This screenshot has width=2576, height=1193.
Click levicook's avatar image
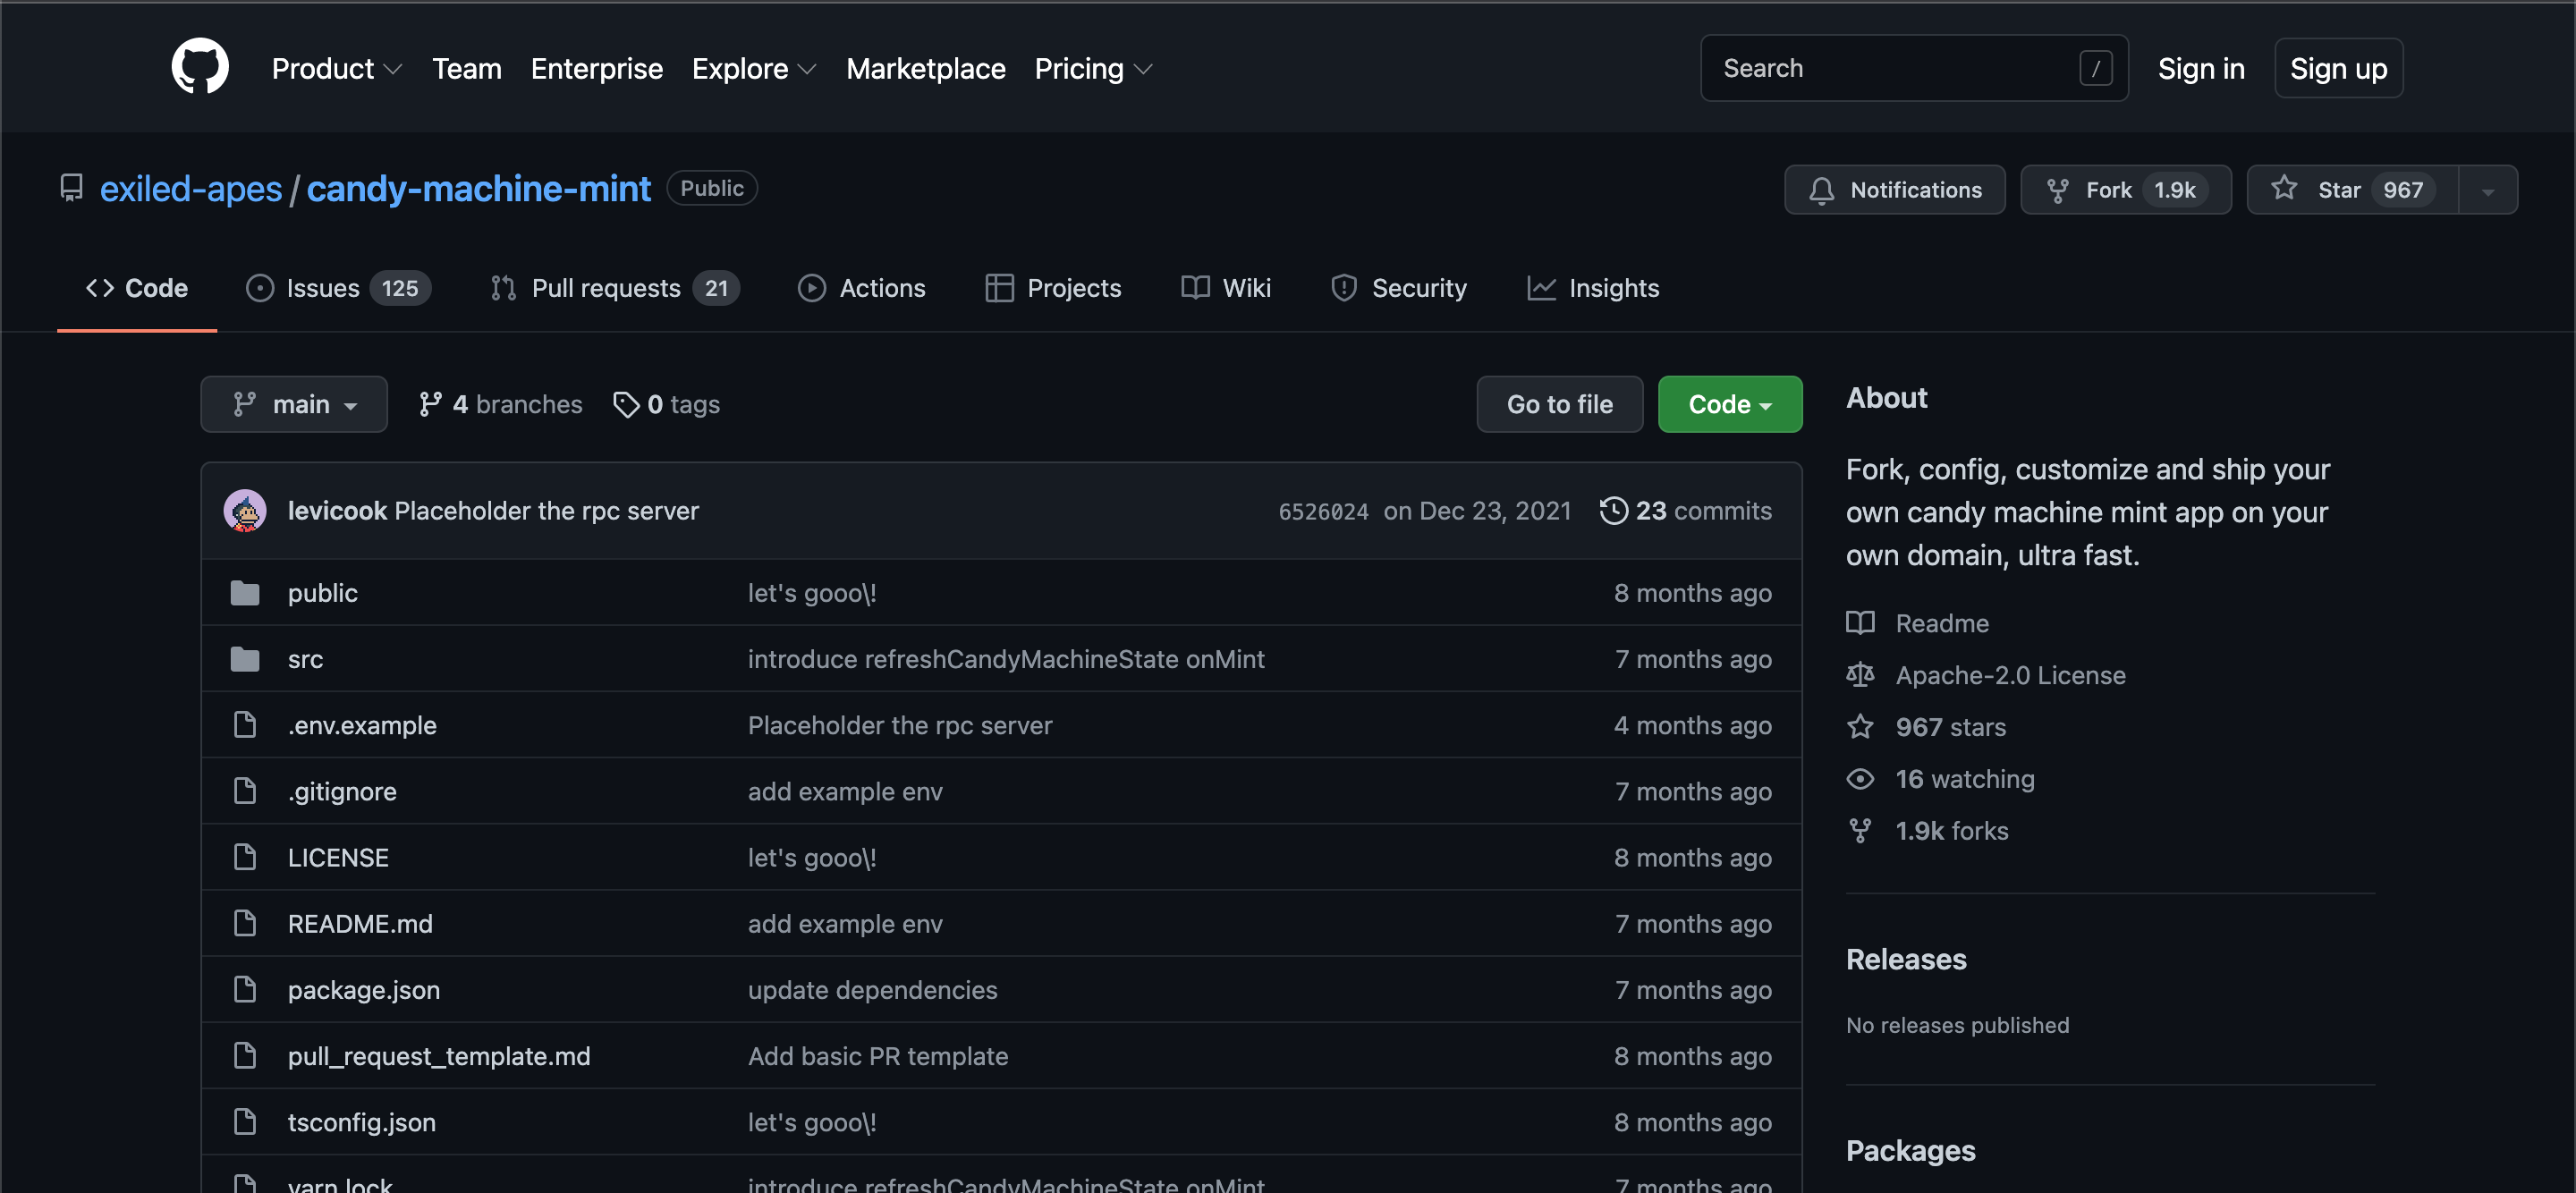click(245, 510)
